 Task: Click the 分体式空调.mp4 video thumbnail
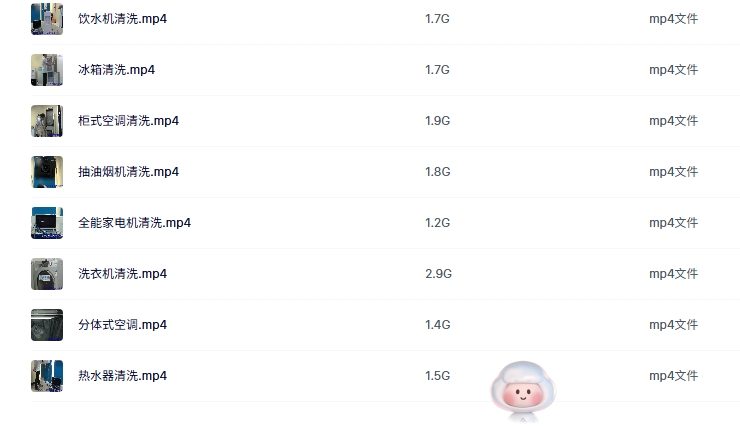pos(47,325)
